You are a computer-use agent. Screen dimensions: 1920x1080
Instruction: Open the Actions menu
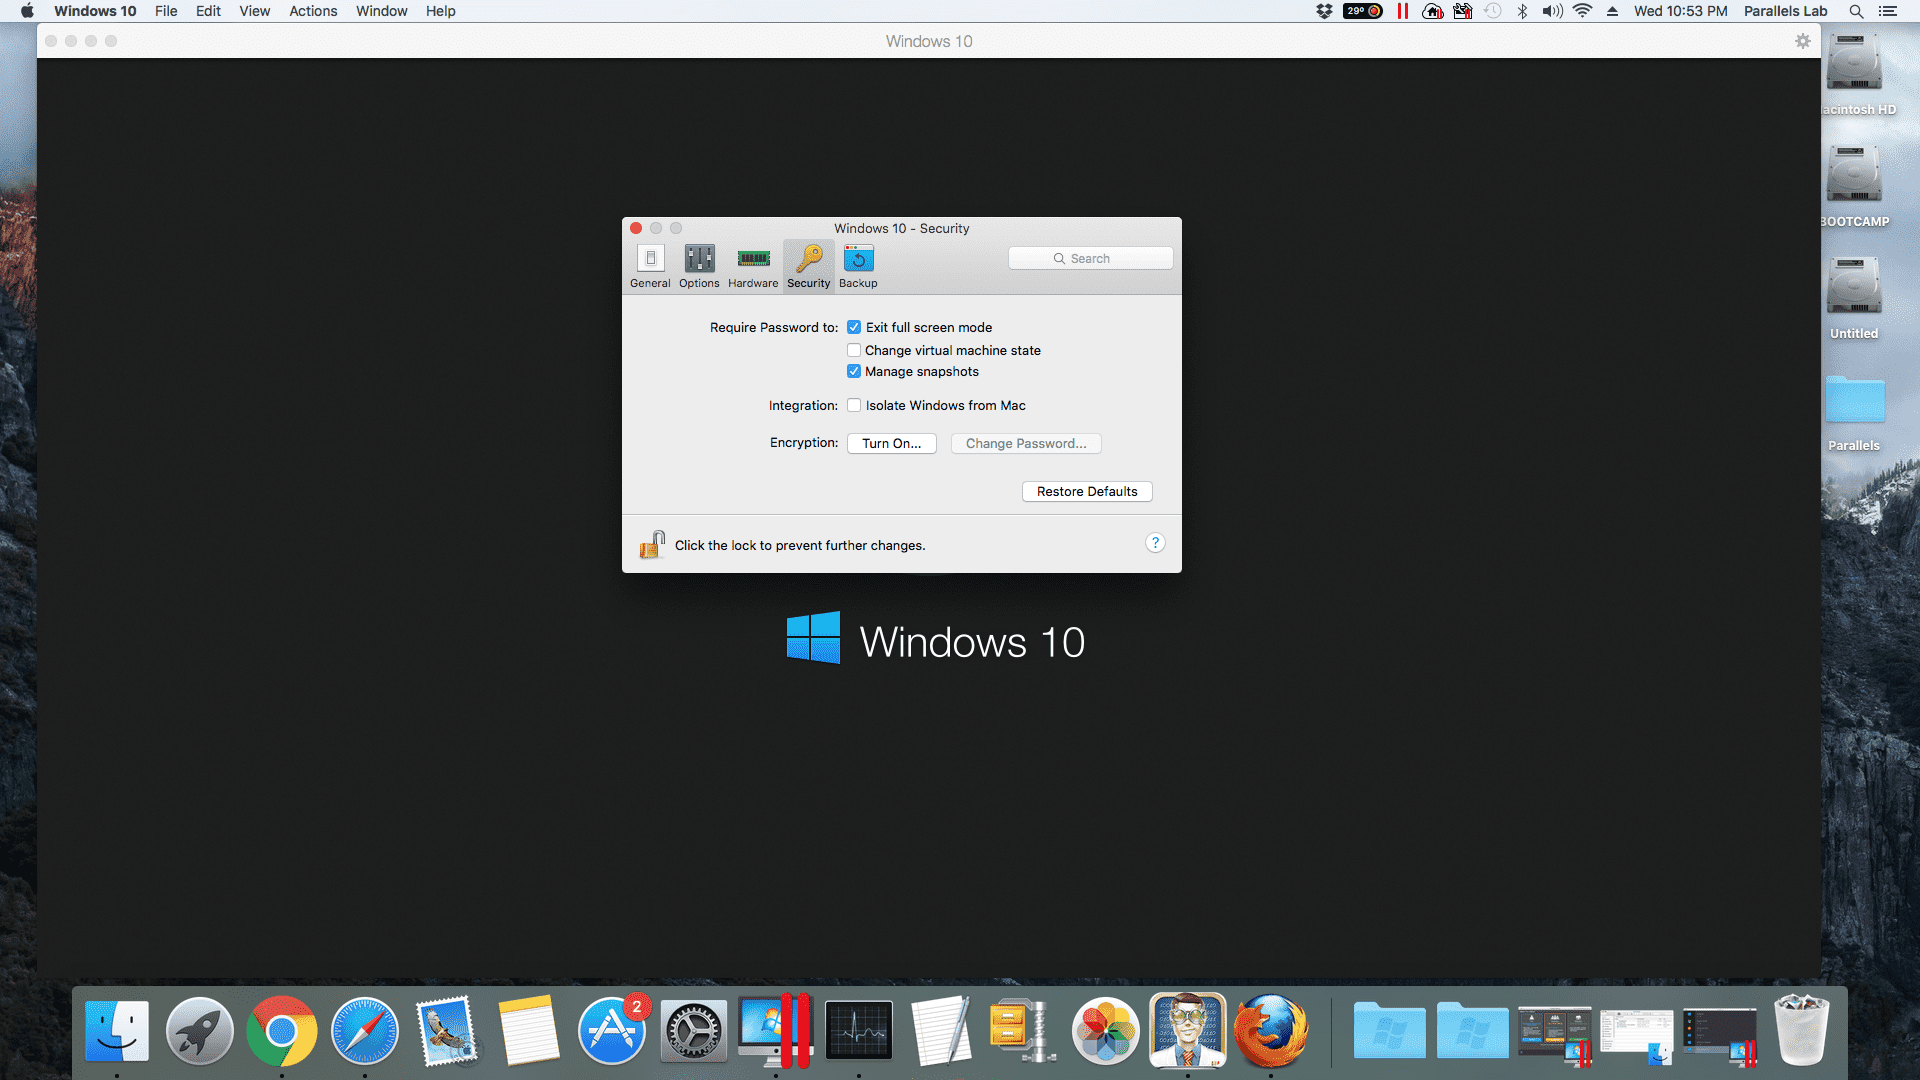(x=313, y=11)
